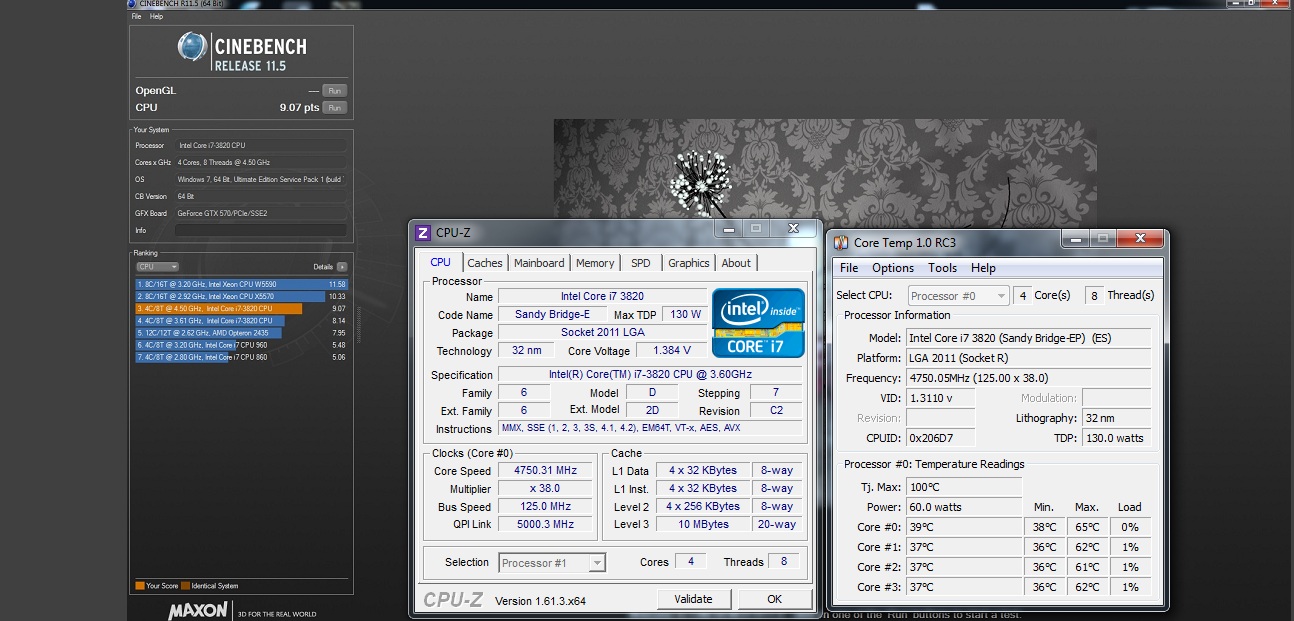Click OK in CPU-Z
The image size is (1294, 621).
tap(774, 599)
